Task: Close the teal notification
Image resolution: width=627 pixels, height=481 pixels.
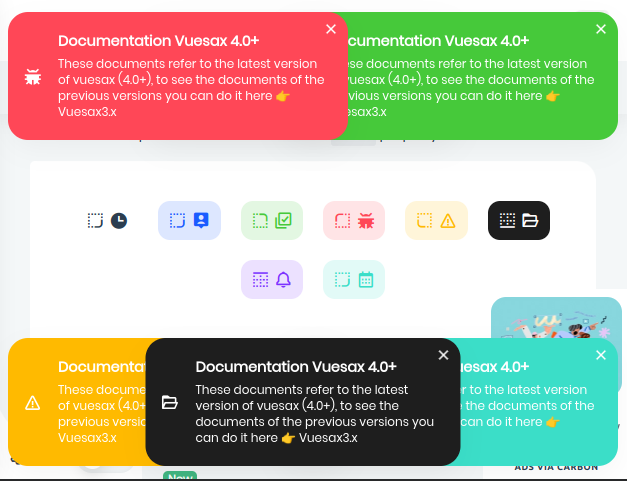Action: (601, 355)
